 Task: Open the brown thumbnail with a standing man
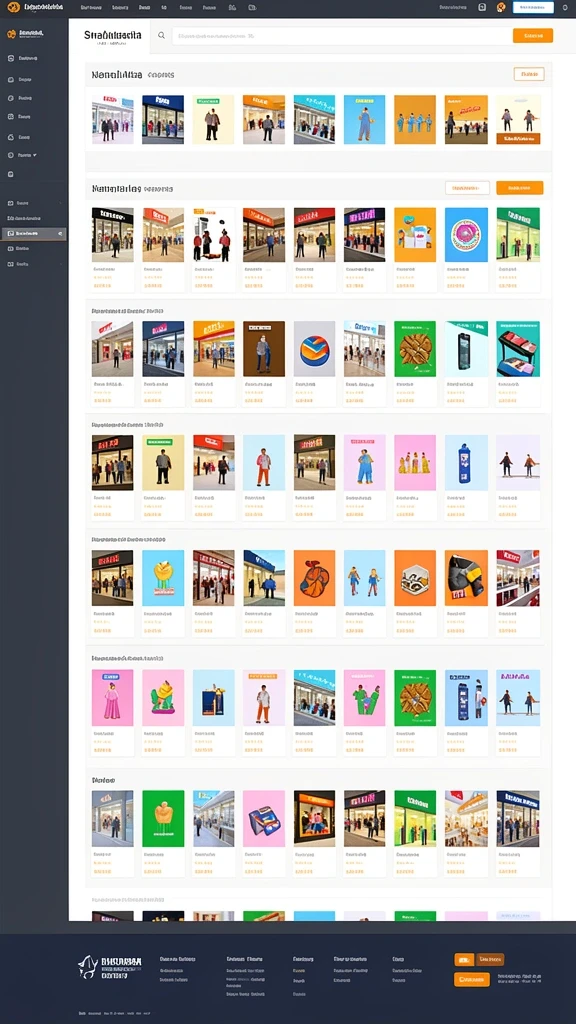[x=264, y=349]
